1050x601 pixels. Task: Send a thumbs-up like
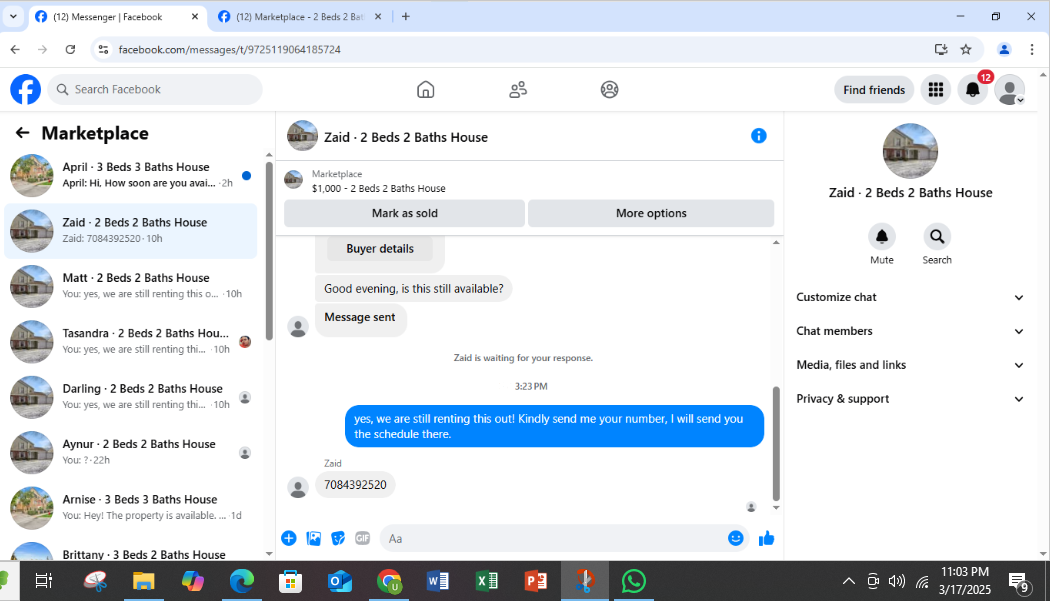(x=767, y=538)
